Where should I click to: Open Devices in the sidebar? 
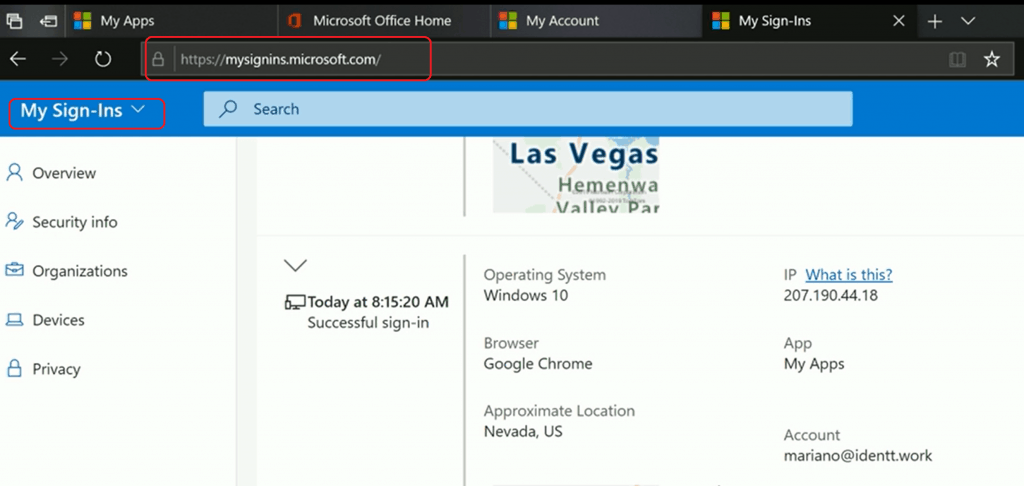click(59, 320)
